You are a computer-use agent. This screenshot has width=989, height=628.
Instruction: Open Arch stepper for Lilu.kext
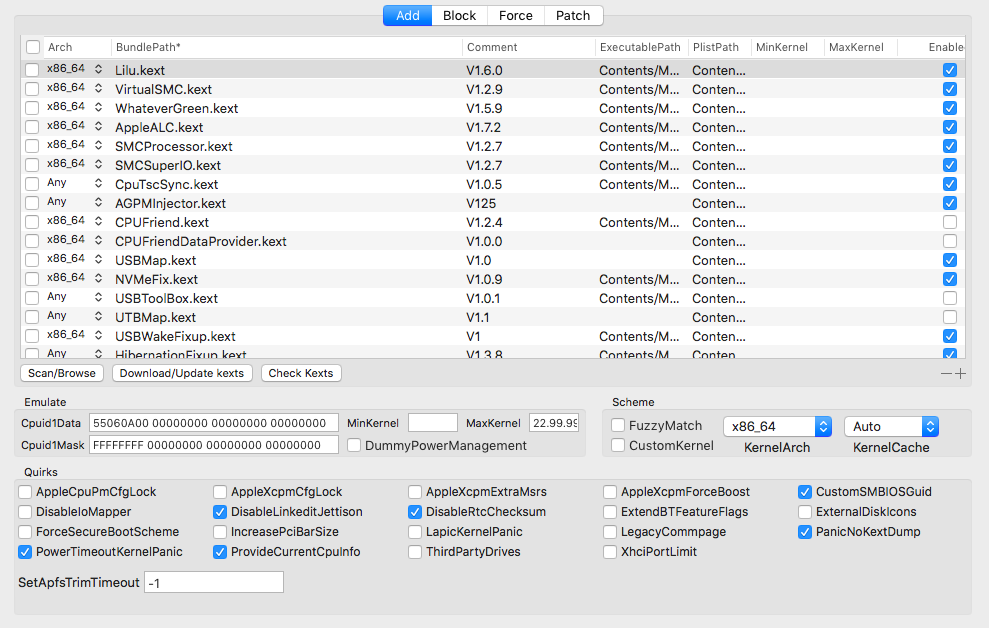coord(98,69)
